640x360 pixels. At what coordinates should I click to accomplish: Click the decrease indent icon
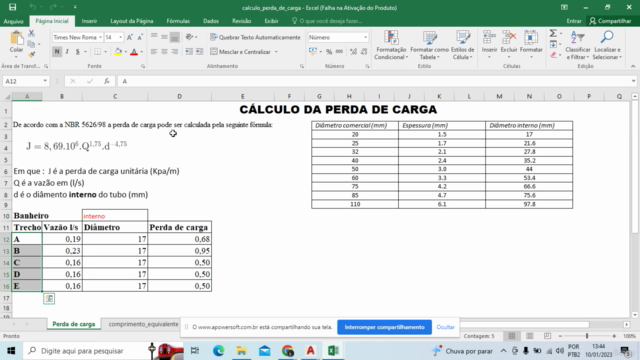[189, 52]
